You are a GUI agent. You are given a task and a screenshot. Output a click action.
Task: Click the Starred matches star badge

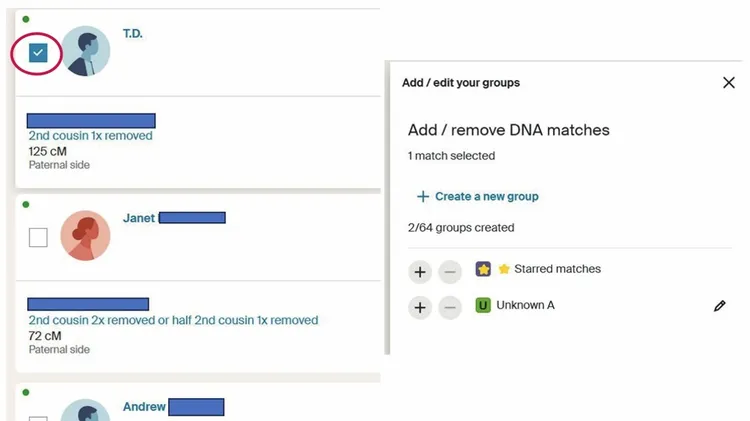(483, 270)
